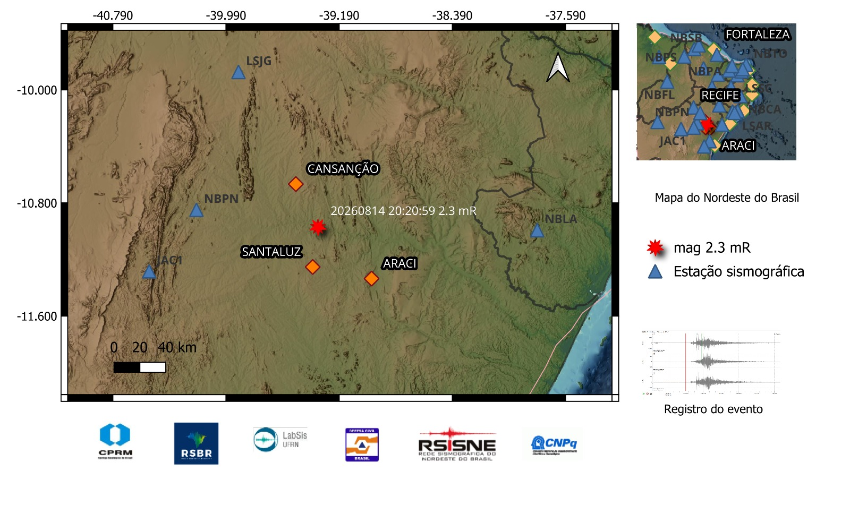Click the latitude label -11.600
This screenshot has height=505, width=850.
point(37,317)
